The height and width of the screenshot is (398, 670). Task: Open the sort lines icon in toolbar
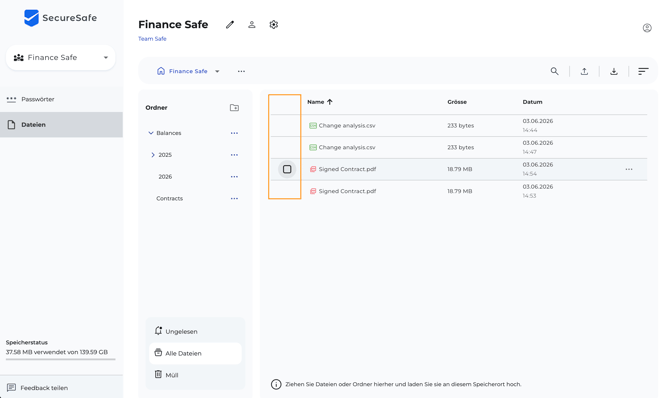coord(643,71)
